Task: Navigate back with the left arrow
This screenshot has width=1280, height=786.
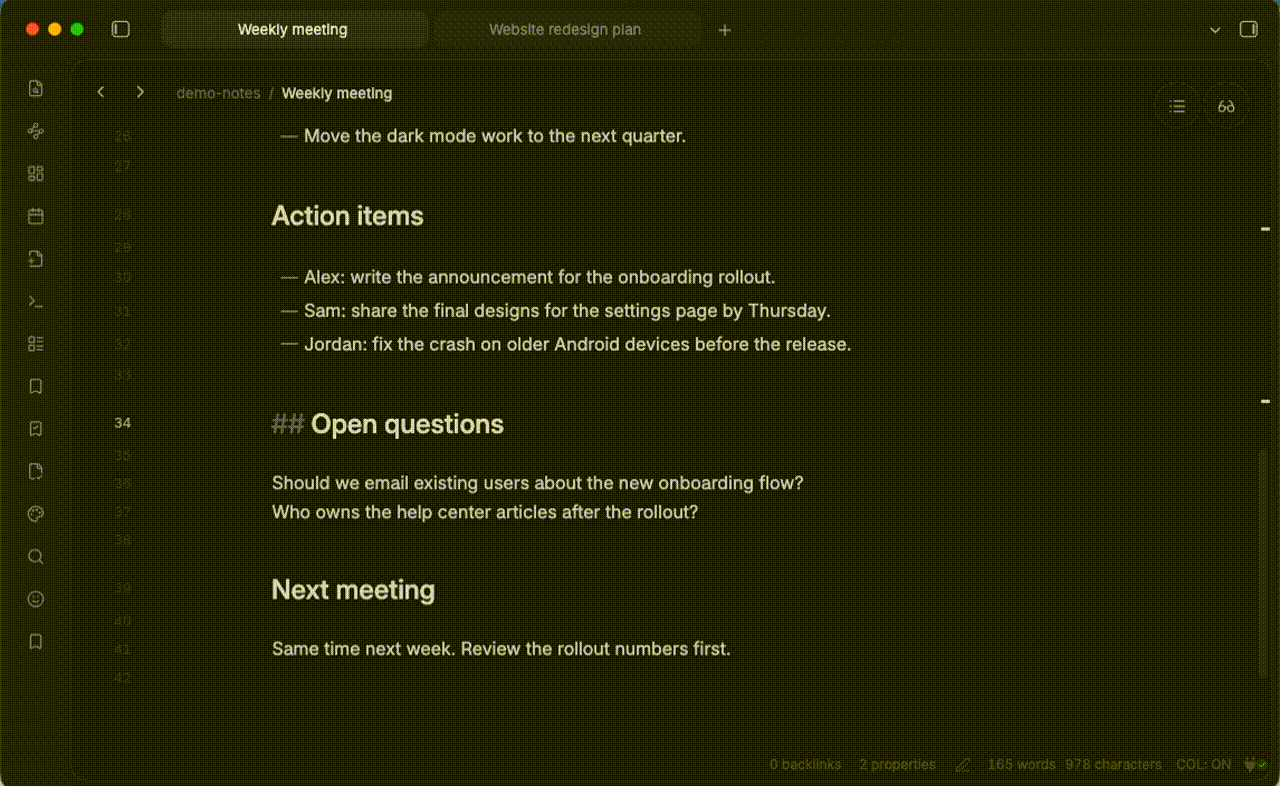Action: pos(100,92)
